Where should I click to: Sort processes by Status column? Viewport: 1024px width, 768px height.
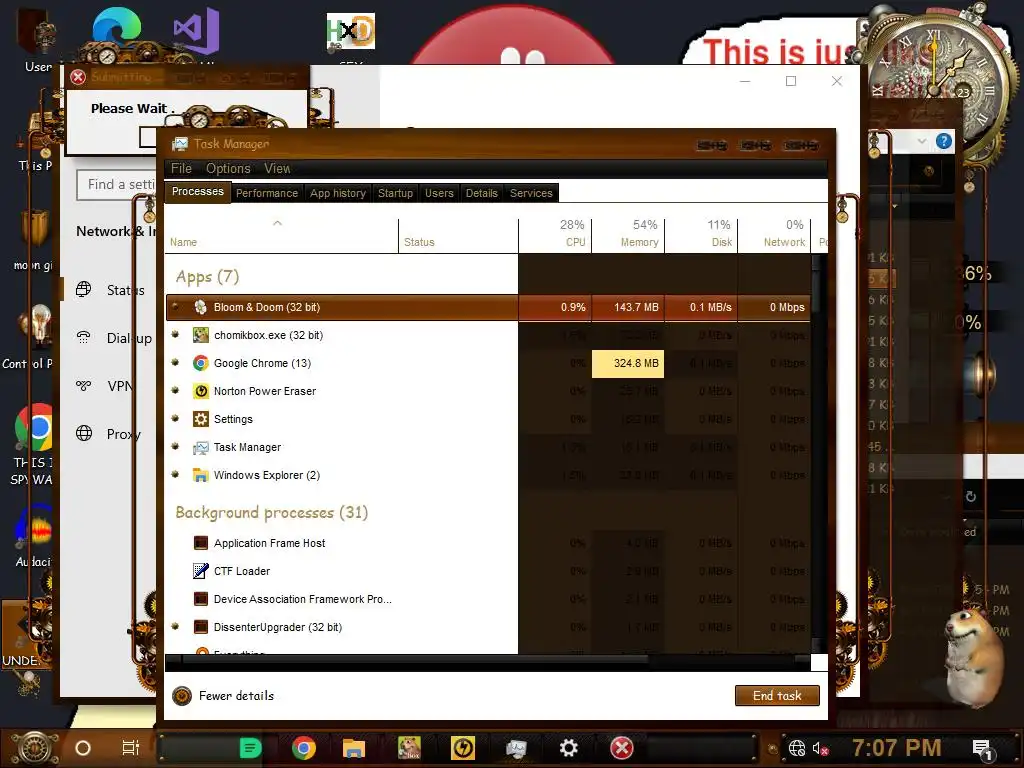458,235
